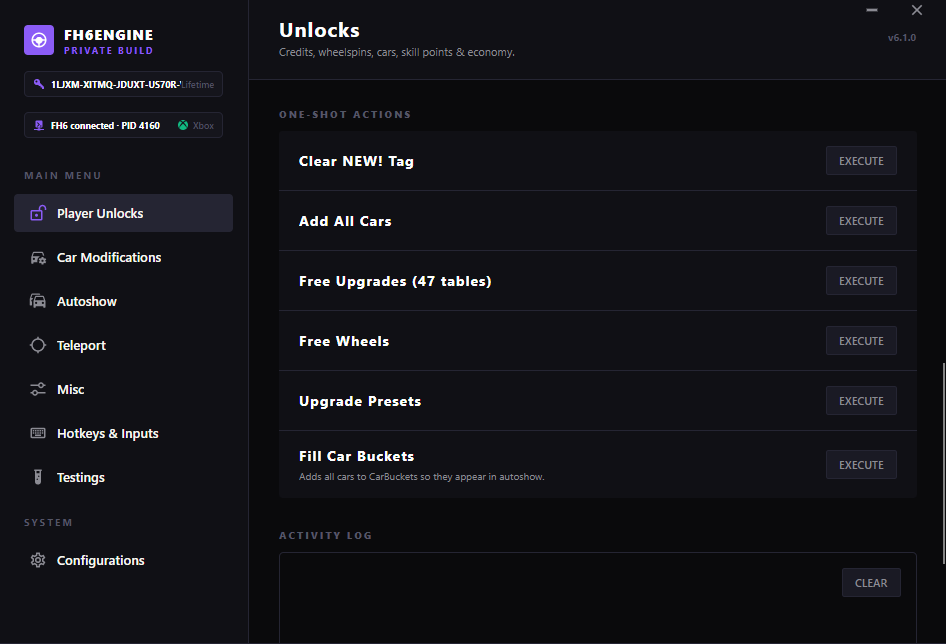The width and height of the screenshot is (946, 644).
Task: Click the vertical scrollbar thumb
Action: [x=944, y=464]
